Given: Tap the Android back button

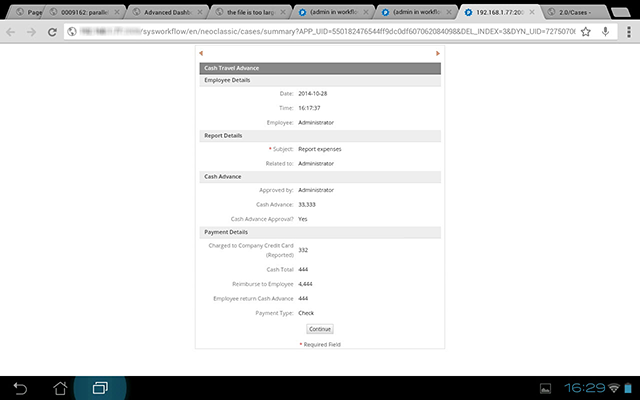Looking at the screenshot, I should [21, 387].
